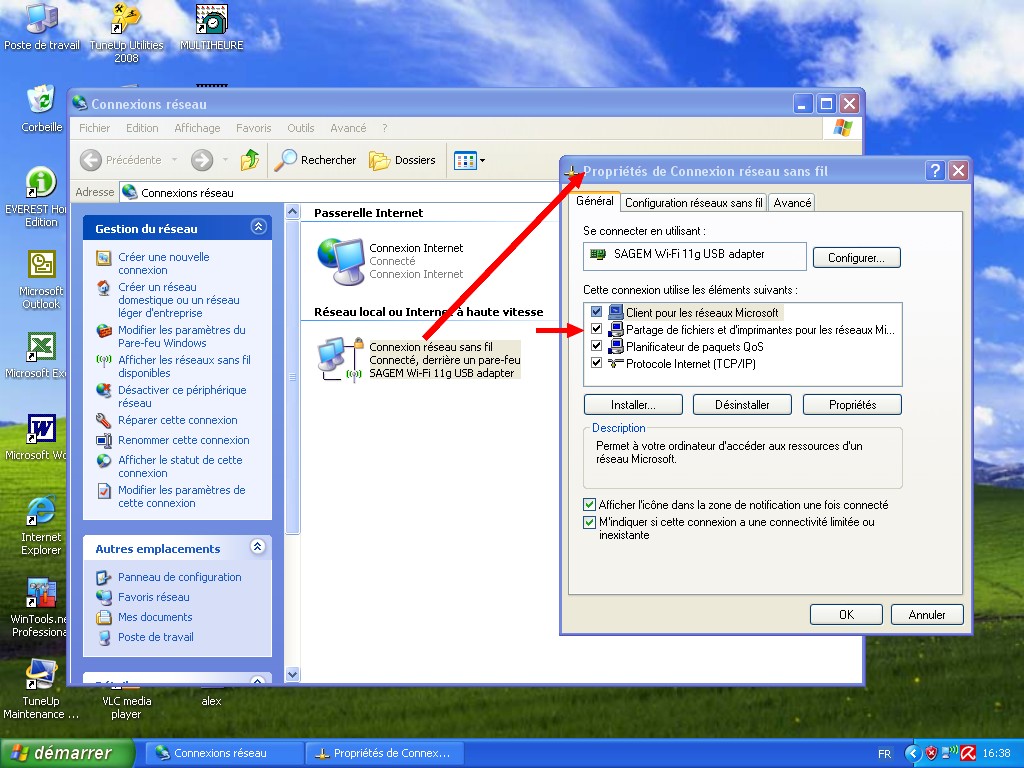Click Réparer cette connexion link

(x=177, y=420)
